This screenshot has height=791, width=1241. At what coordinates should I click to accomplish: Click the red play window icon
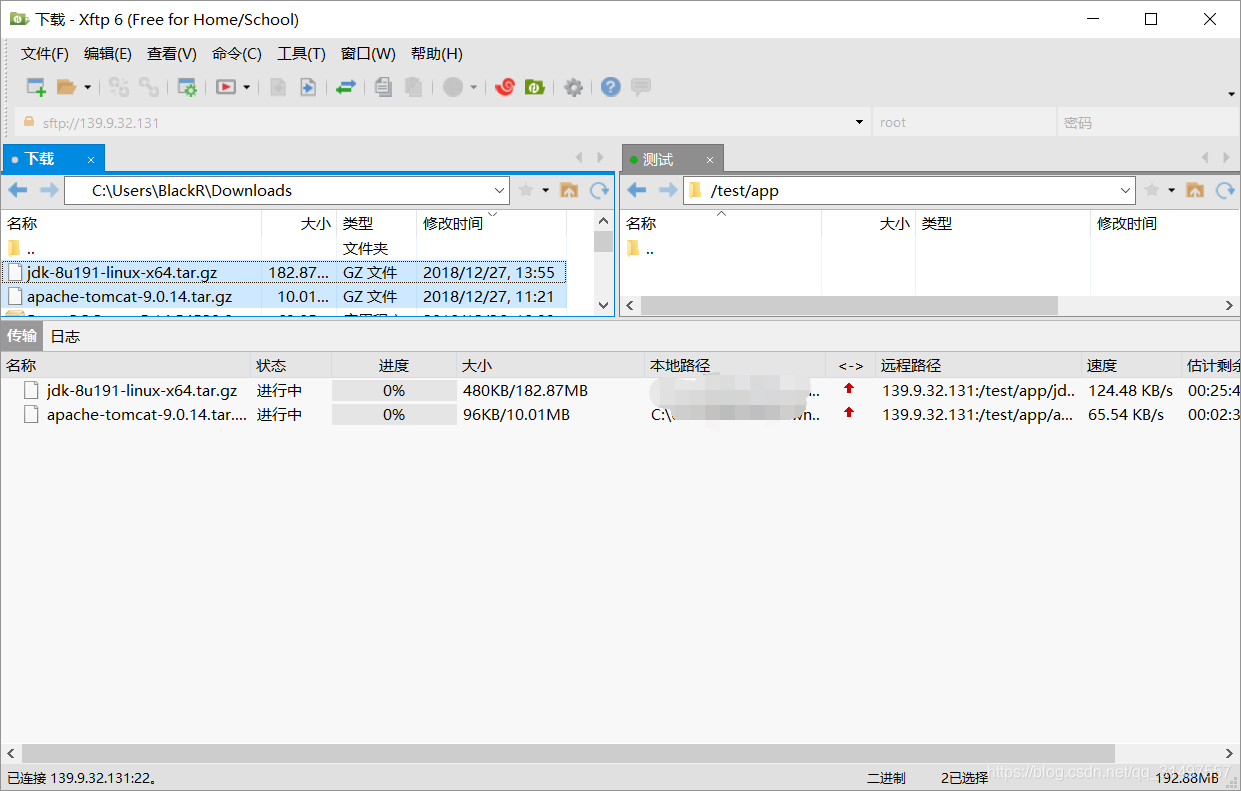pyautogui.click(x=226, y=87)
